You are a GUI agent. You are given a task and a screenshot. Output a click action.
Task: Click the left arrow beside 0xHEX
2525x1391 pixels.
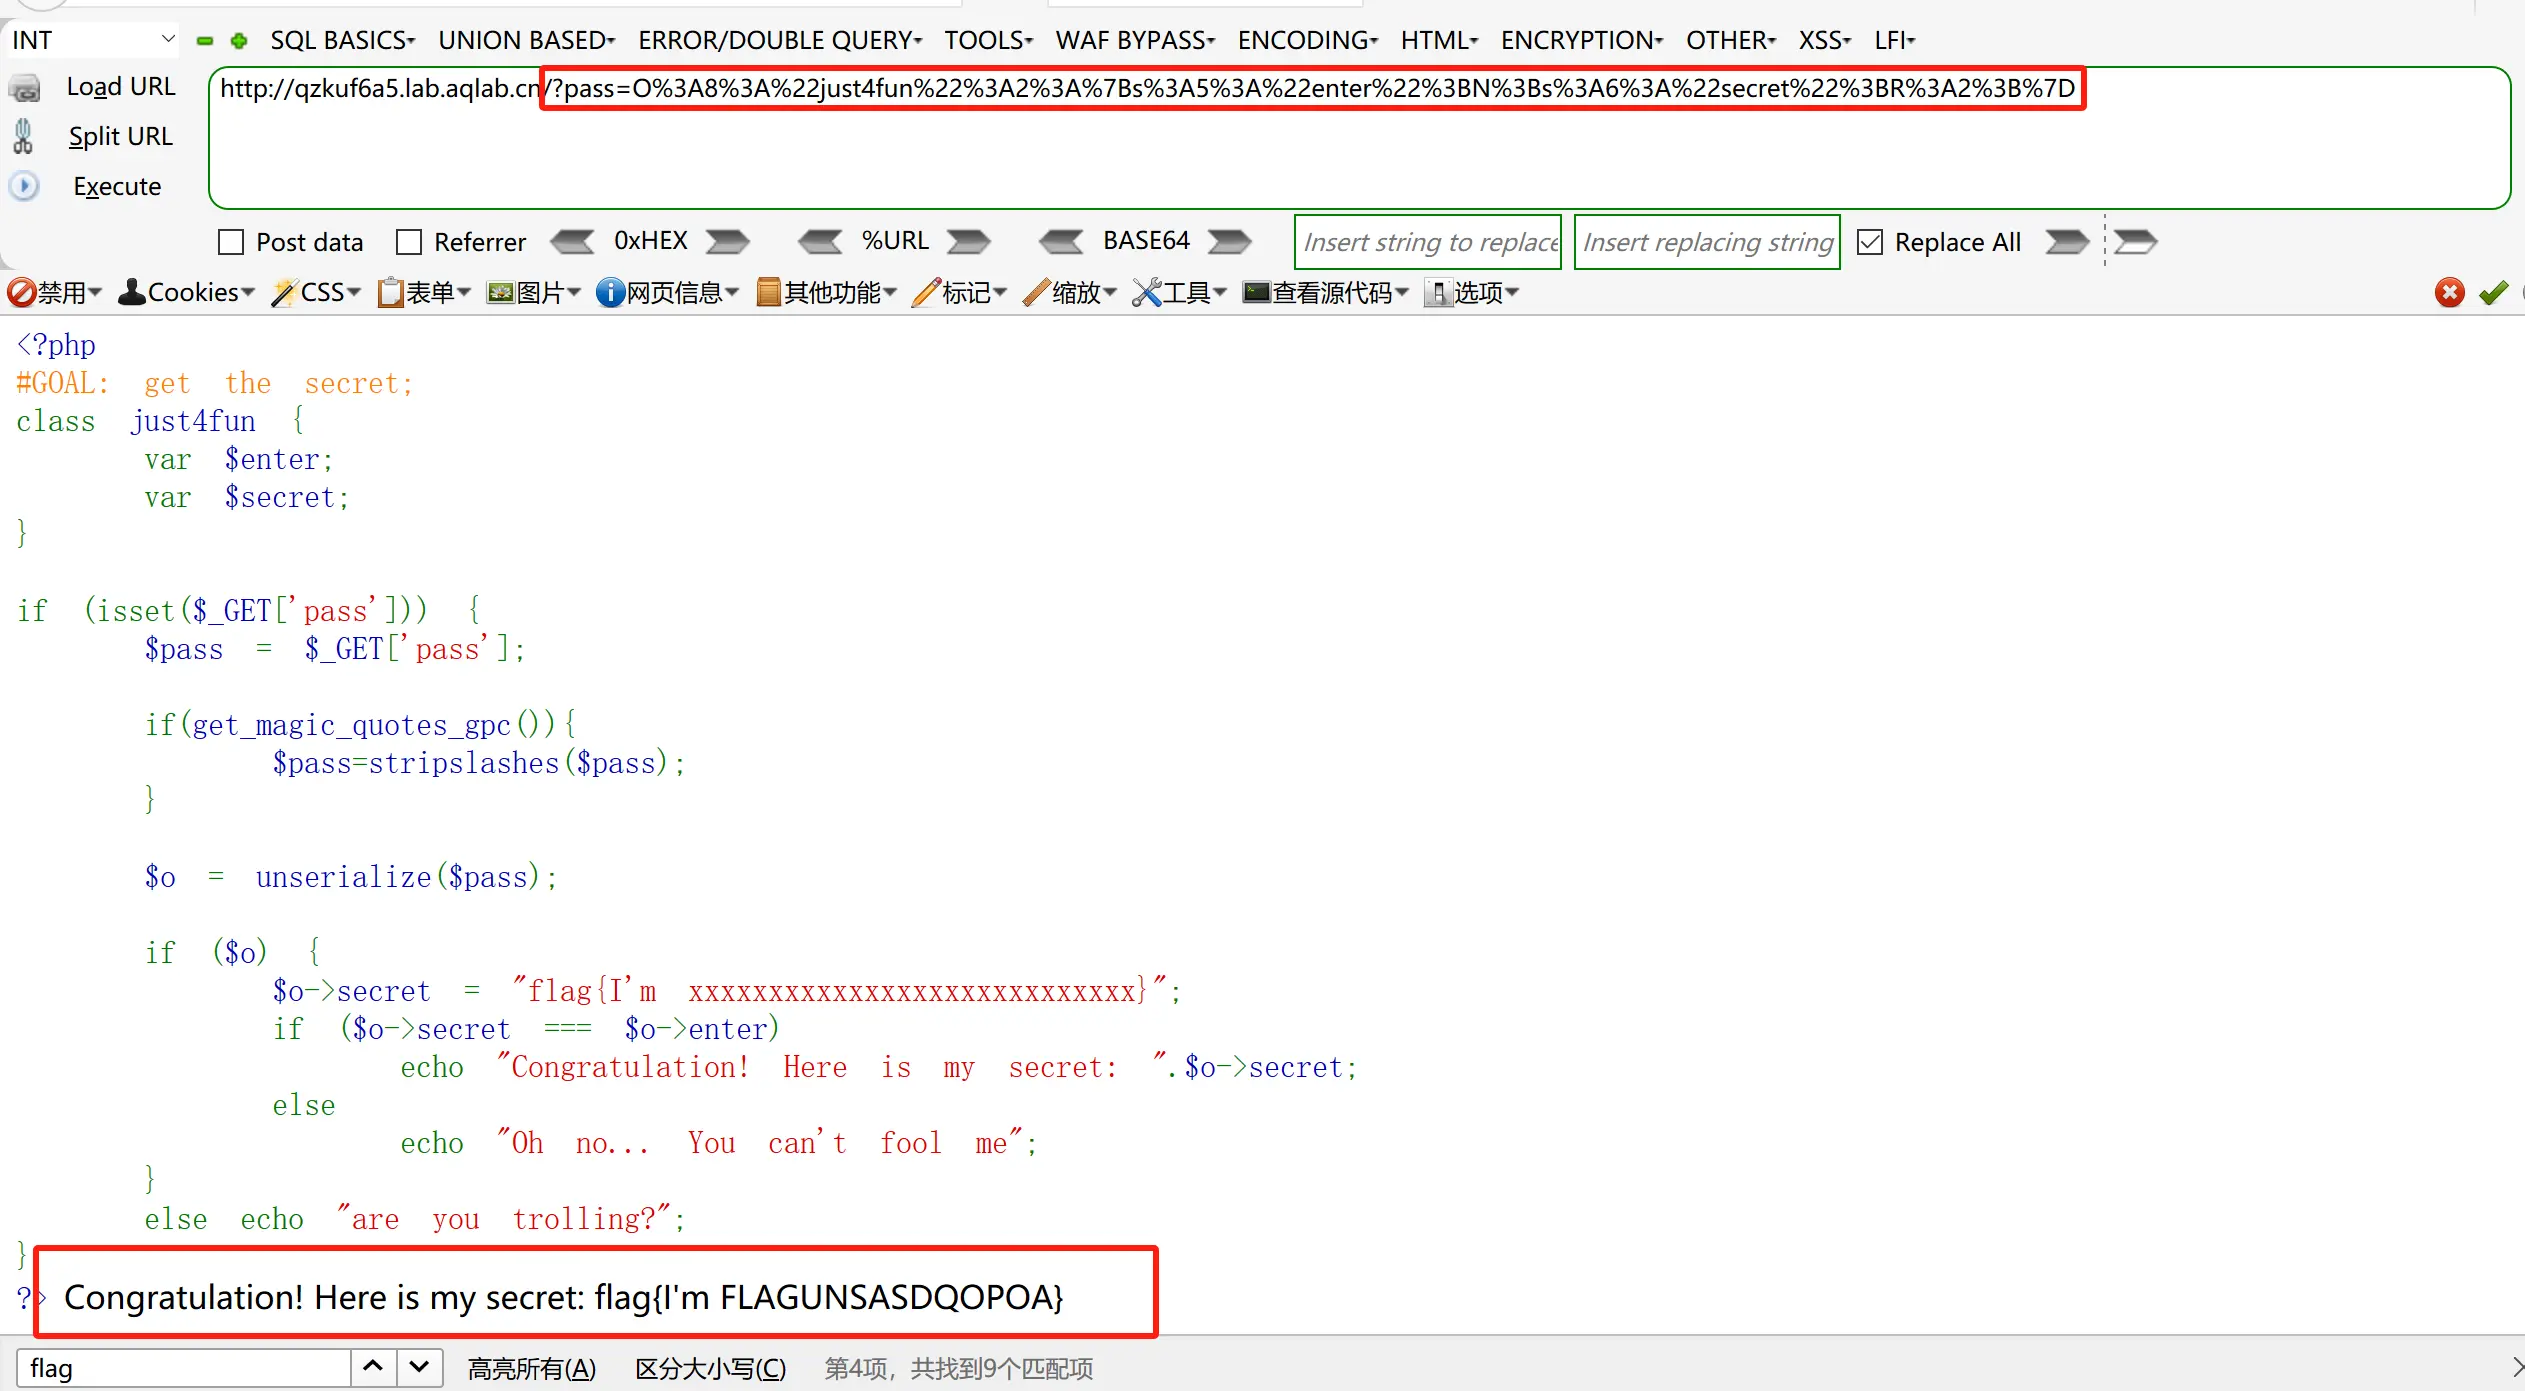[572, 242]
